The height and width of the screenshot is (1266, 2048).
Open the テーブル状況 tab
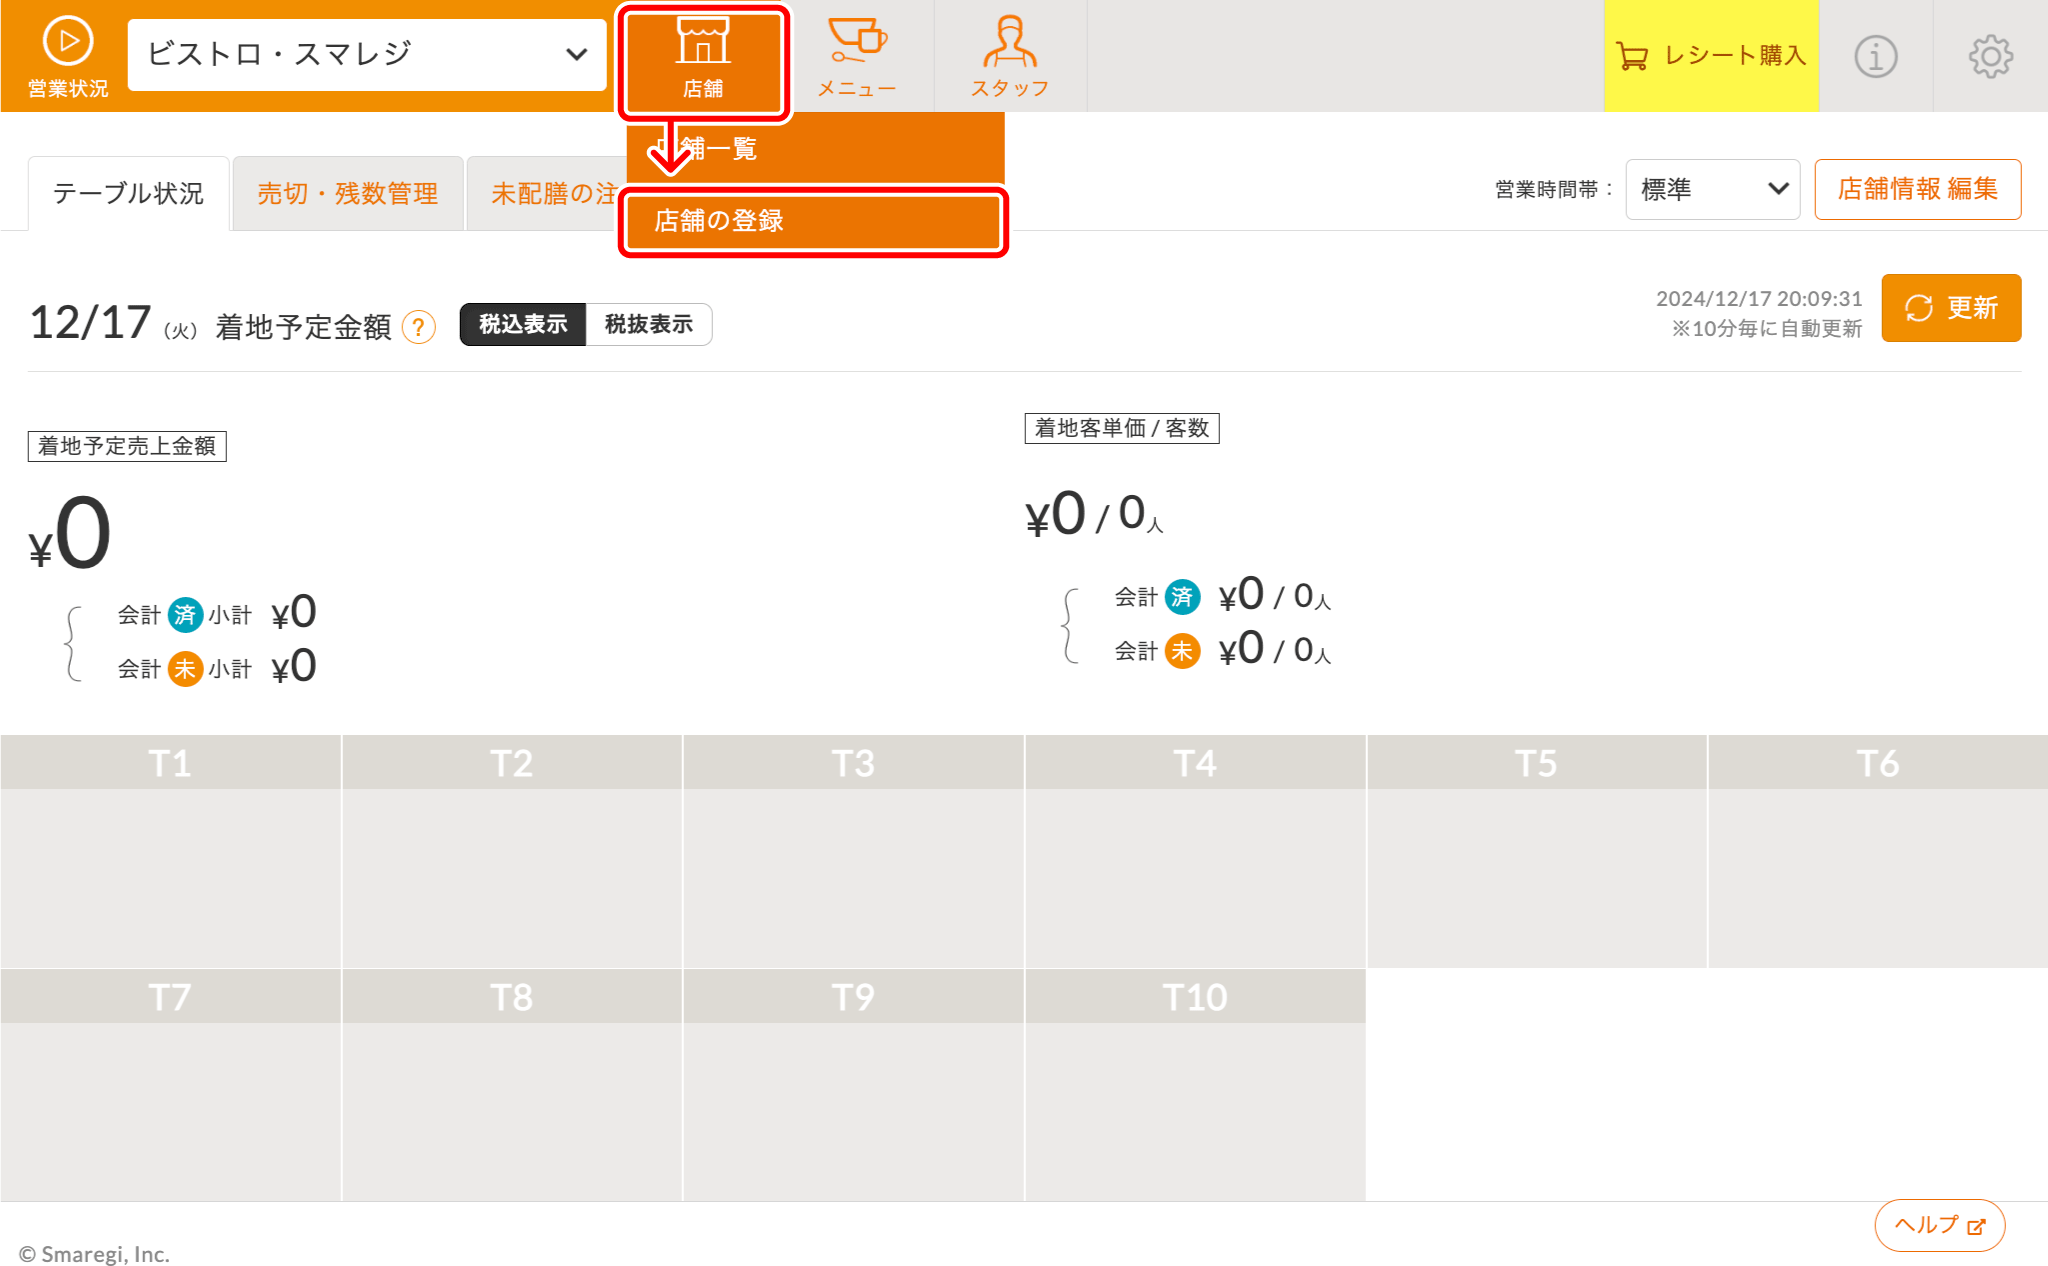128,193
